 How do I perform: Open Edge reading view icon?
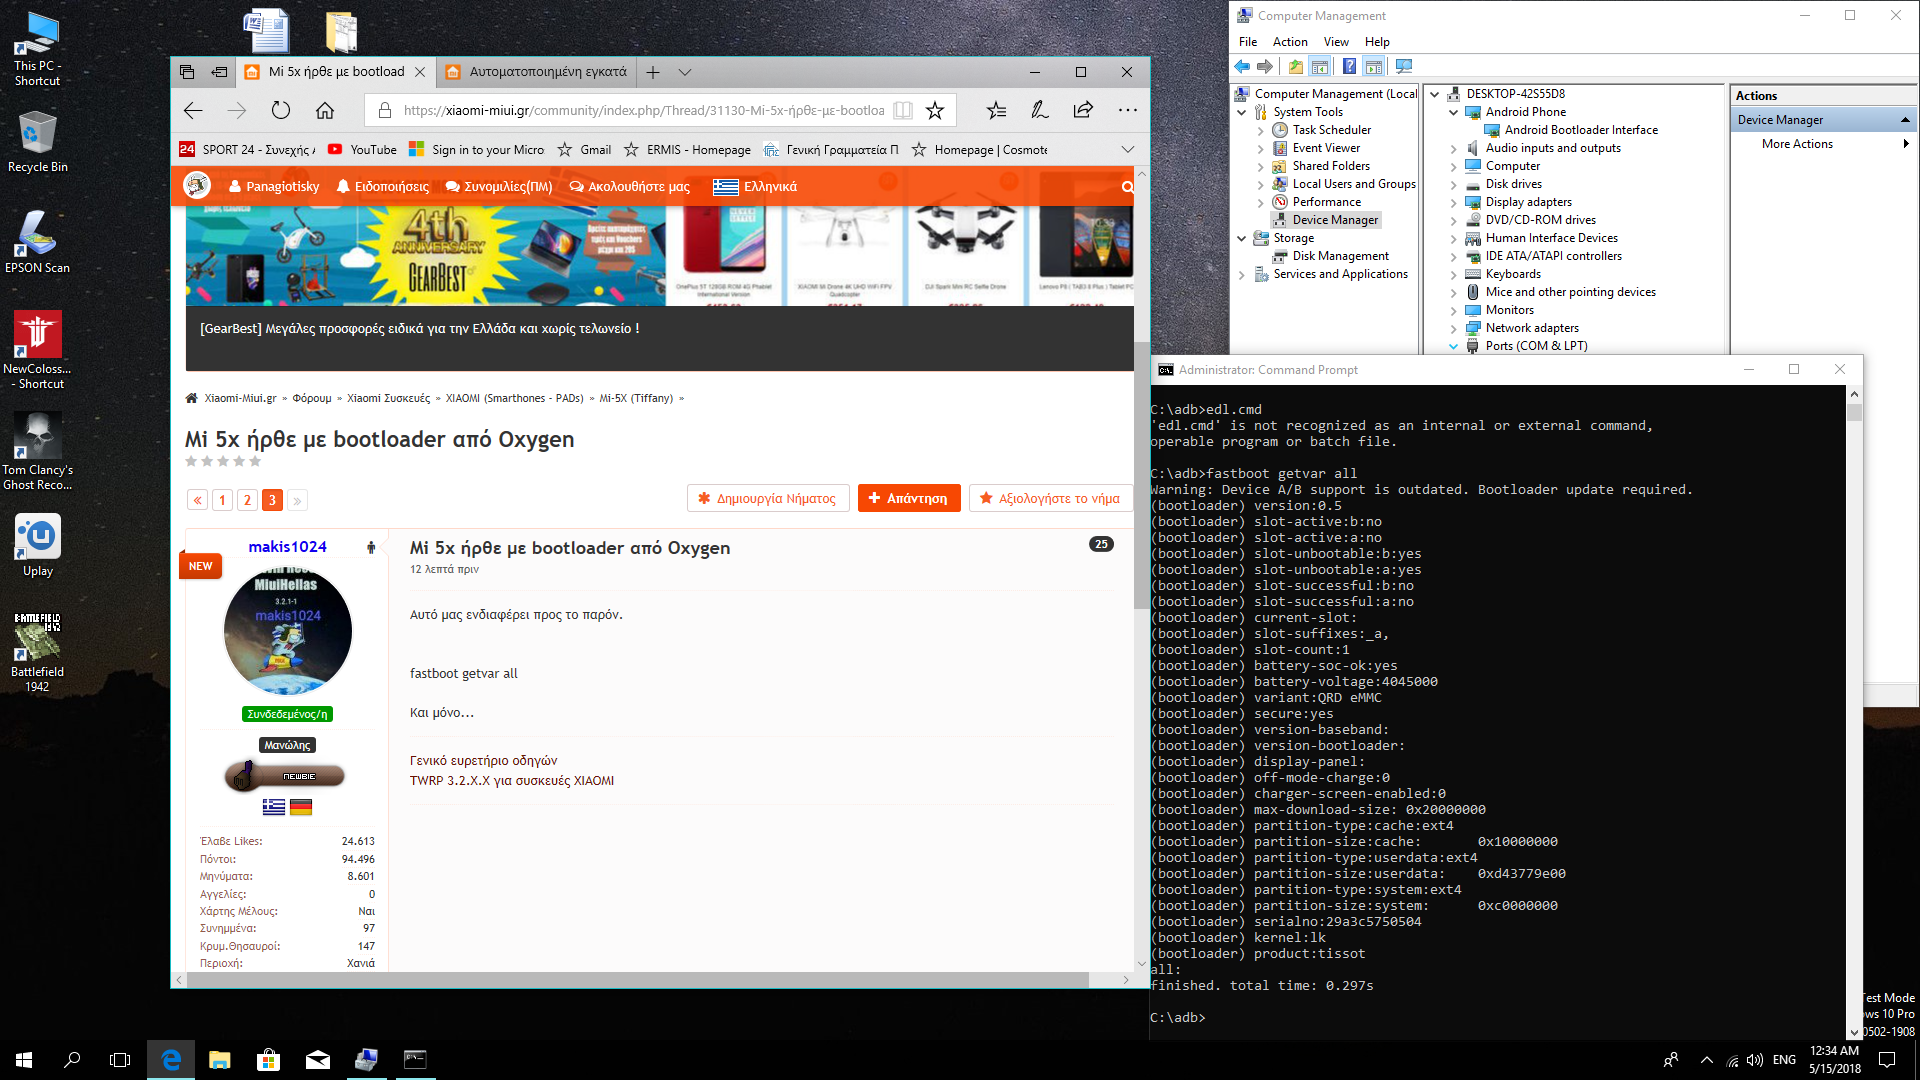coord(902,111)
